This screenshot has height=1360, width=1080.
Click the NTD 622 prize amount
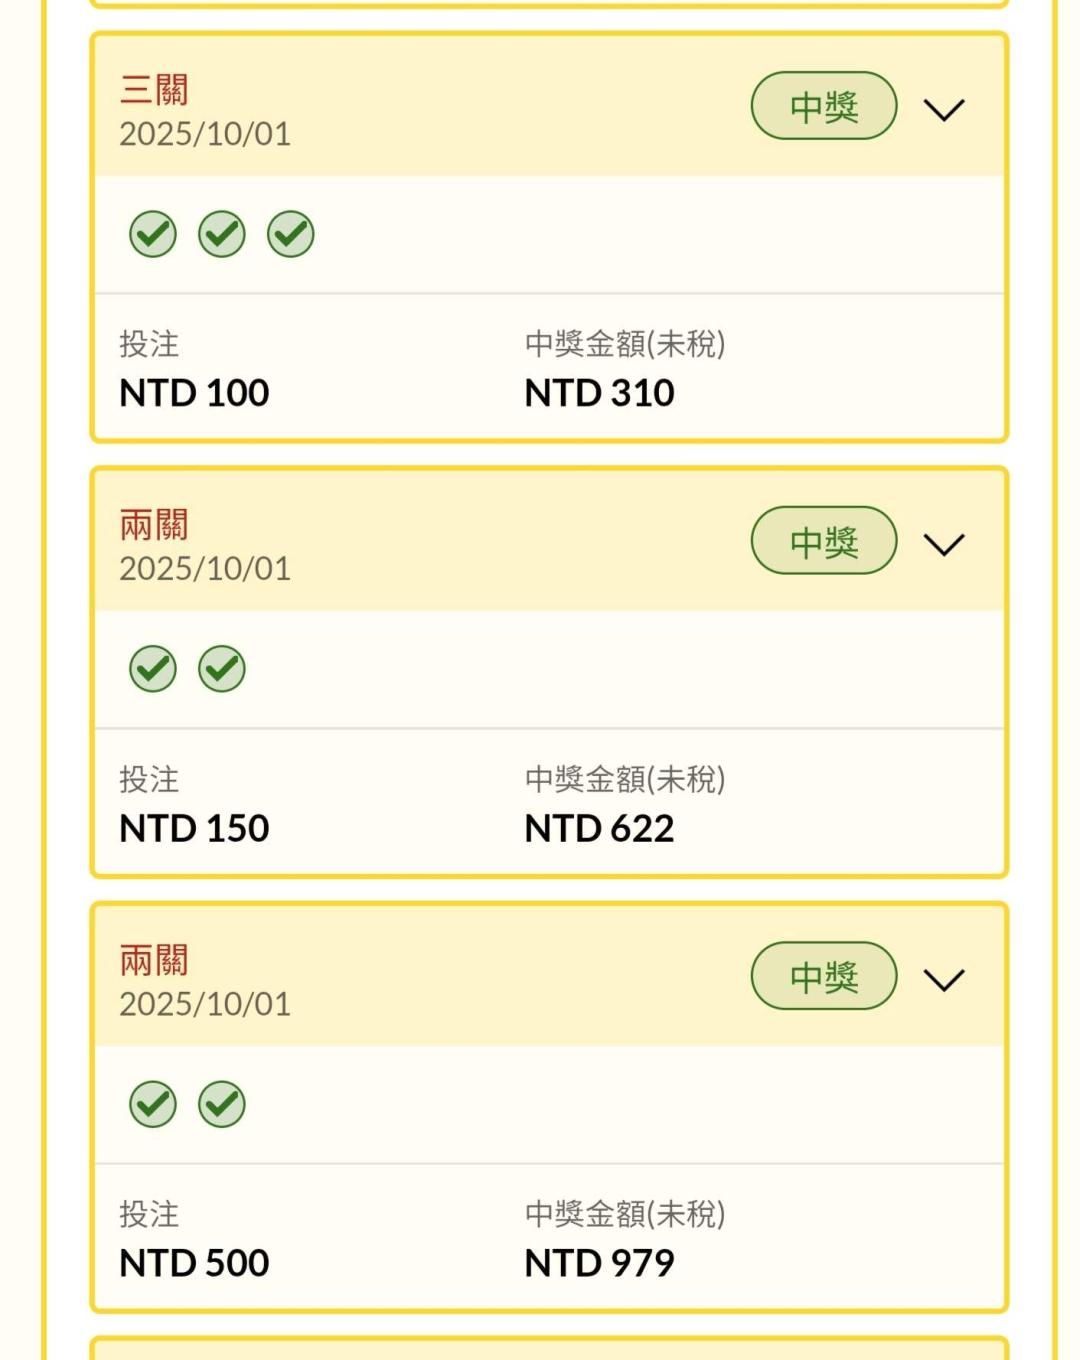pyautogui.click(x=599, y=828)
